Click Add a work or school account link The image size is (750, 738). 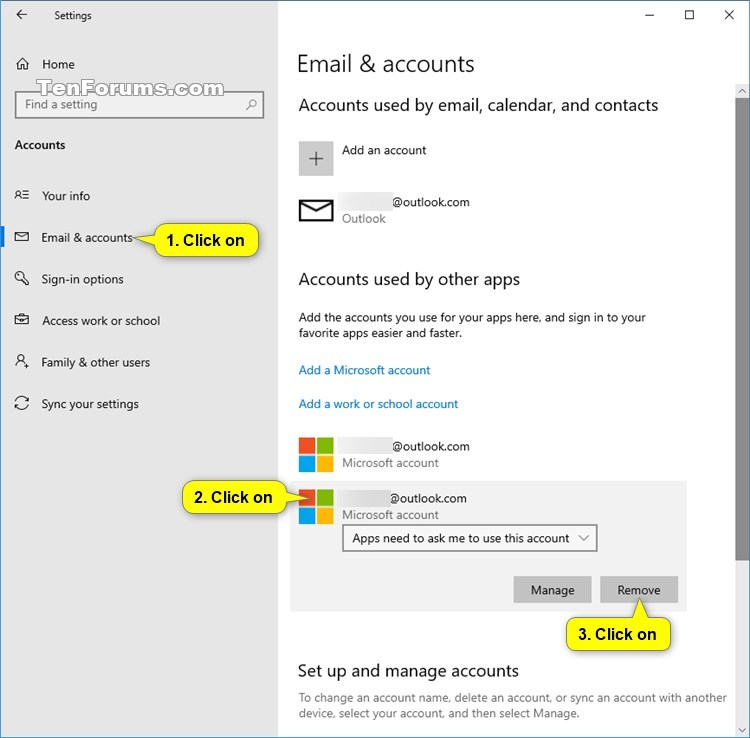pyautogui.click(x=378, y=404)
